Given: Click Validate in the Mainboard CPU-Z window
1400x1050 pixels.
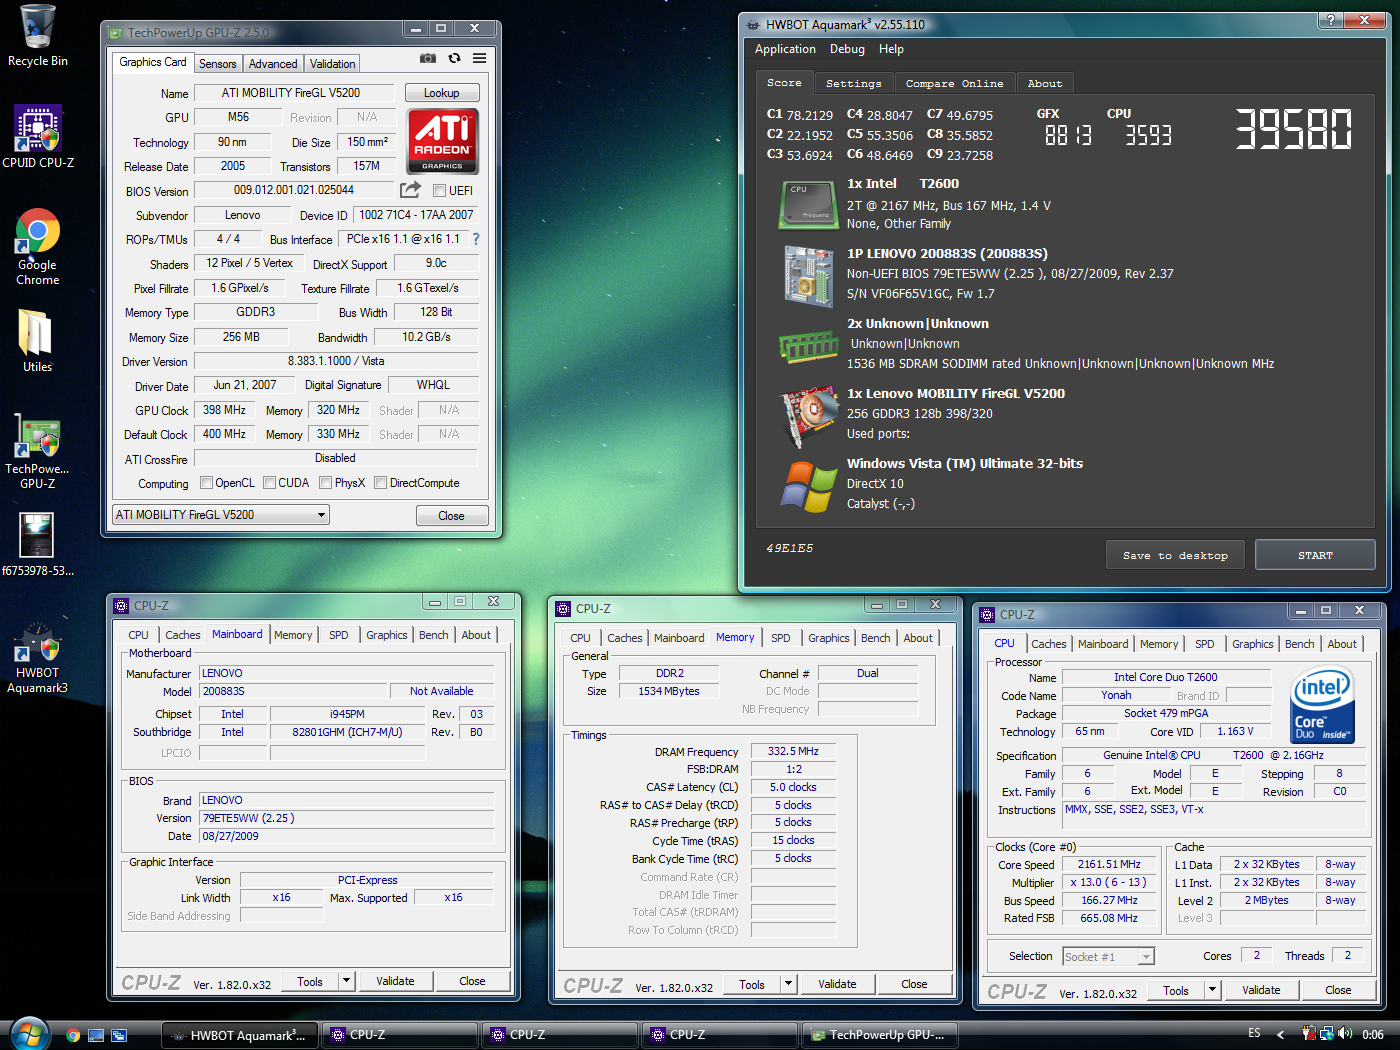Looking at the screenshot, I should click(395, 981).
